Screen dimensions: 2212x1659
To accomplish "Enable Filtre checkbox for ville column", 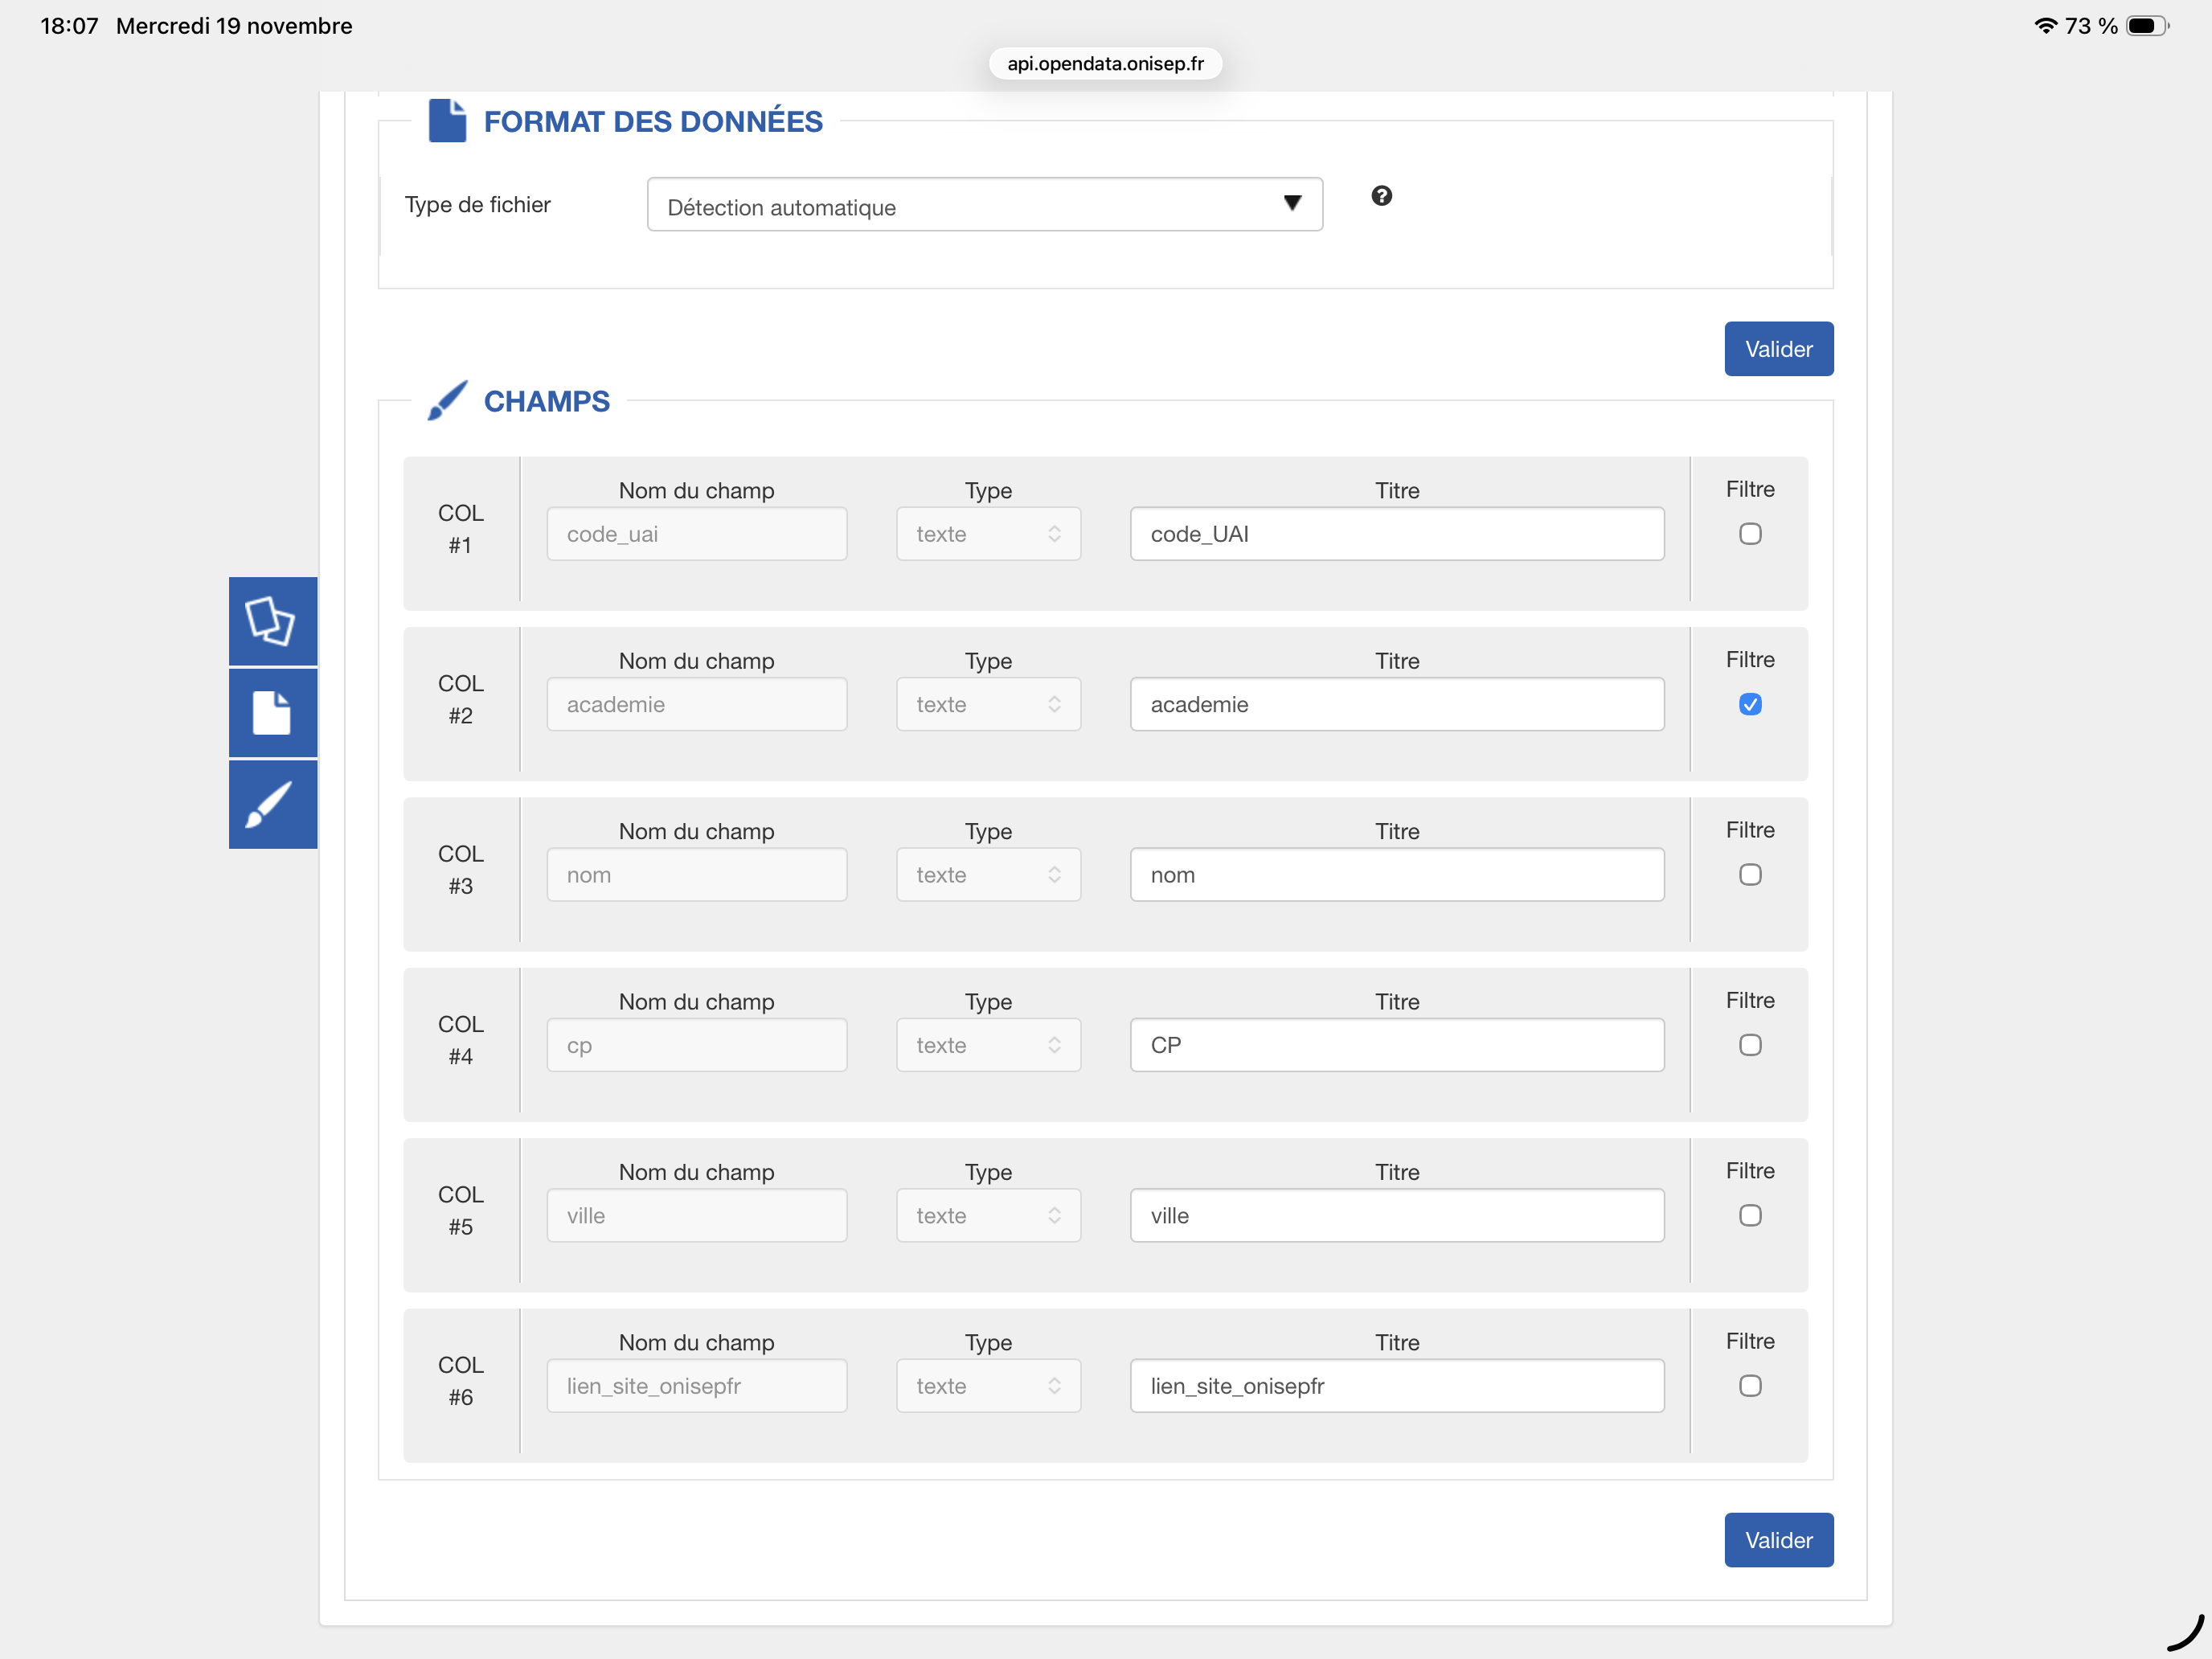I will tap(1749, 1215).
